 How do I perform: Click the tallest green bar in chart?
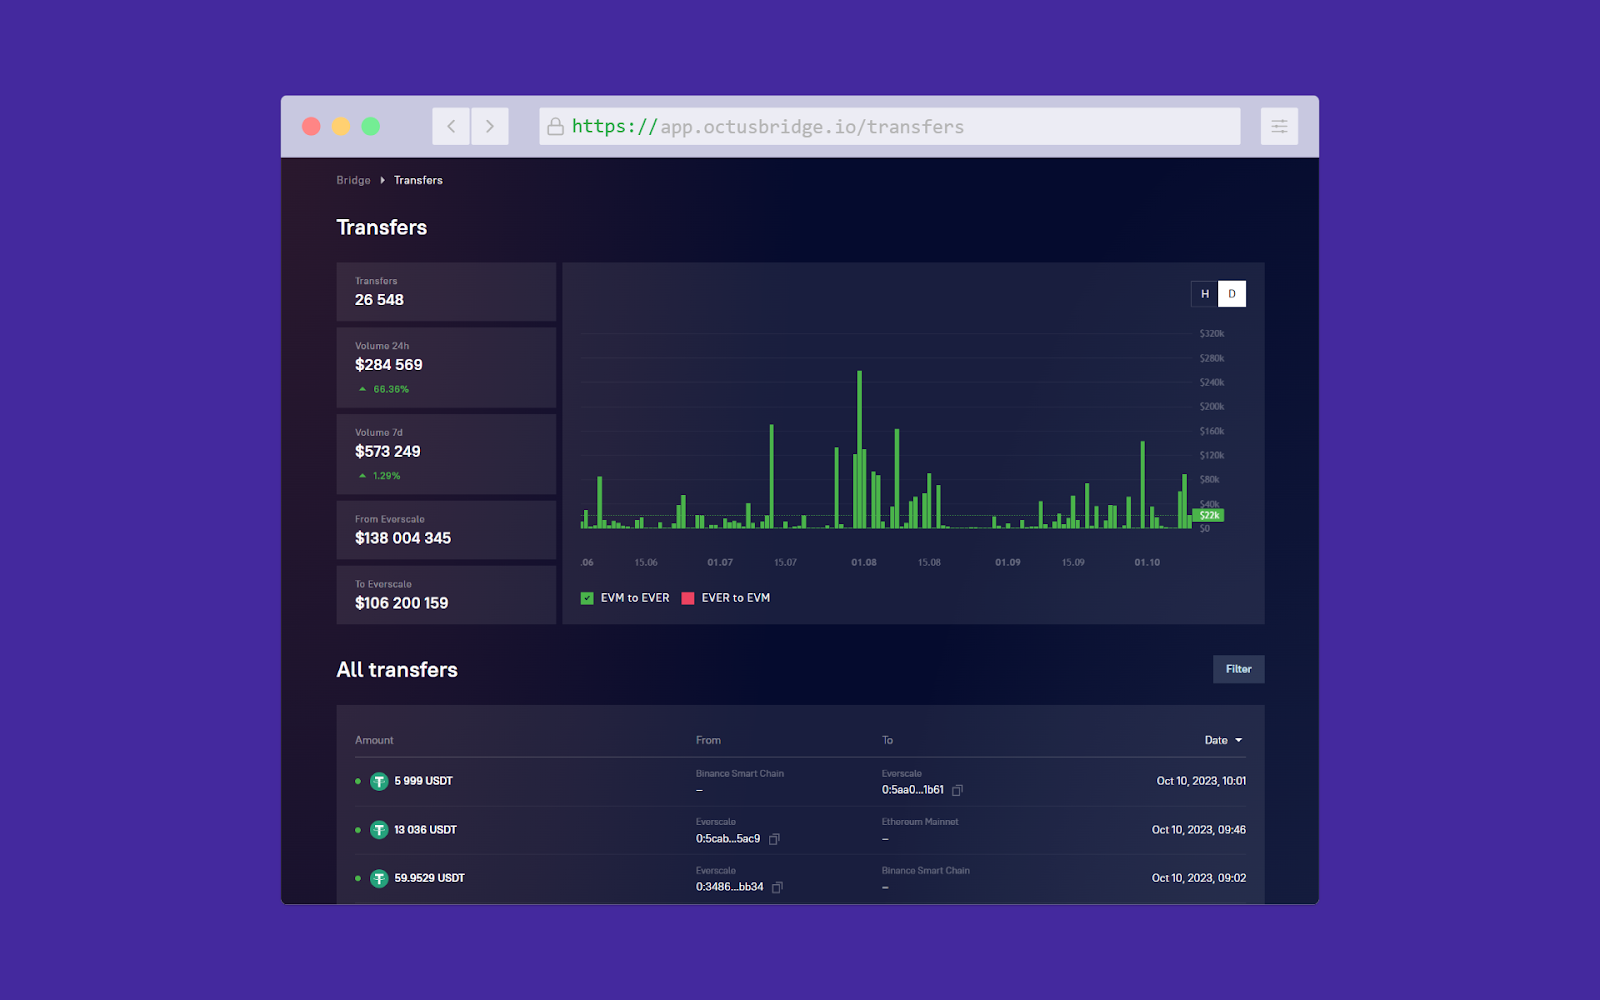(859, 449)
